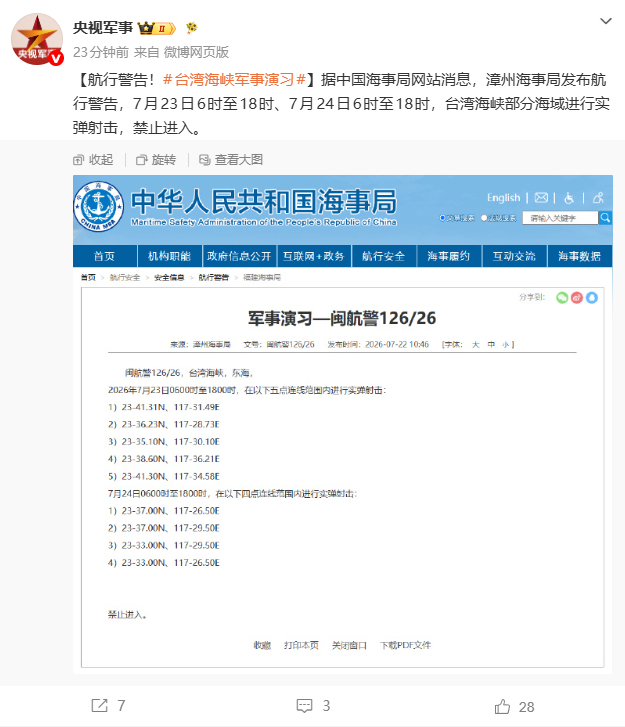Open the 互联网+政务 navigation tab
This screenshot has width=625, height=727.
(x=314, y=256)
